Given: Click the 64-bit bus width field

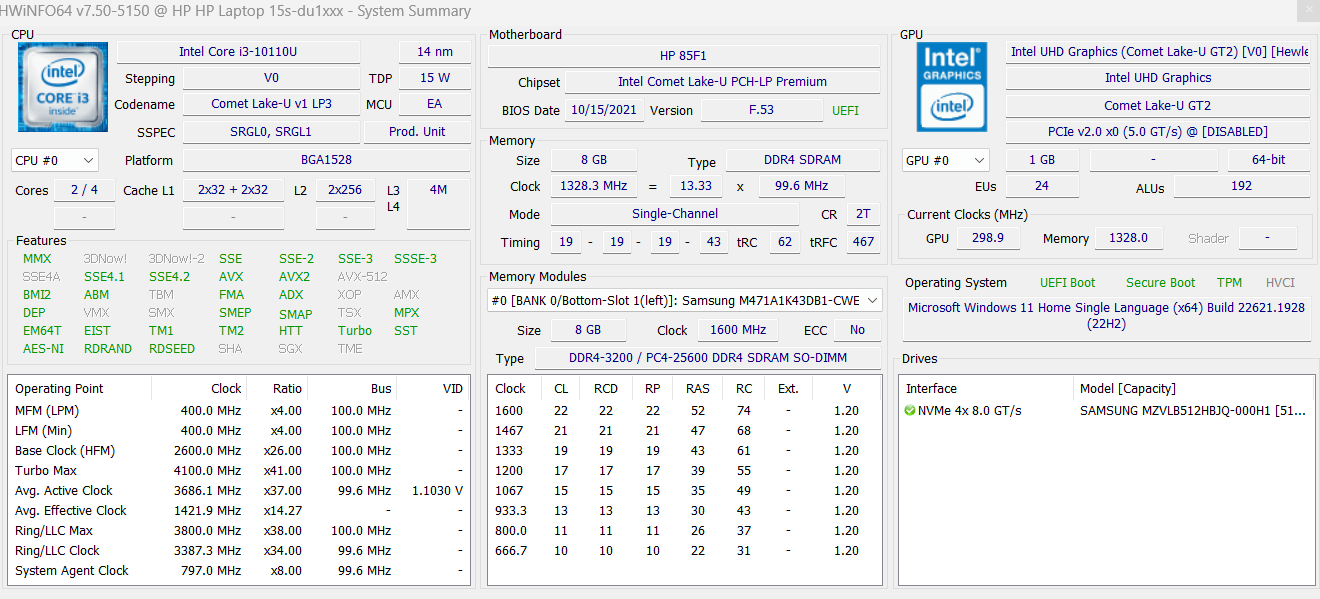Looking at the screenshot, I should point(1269,160).
